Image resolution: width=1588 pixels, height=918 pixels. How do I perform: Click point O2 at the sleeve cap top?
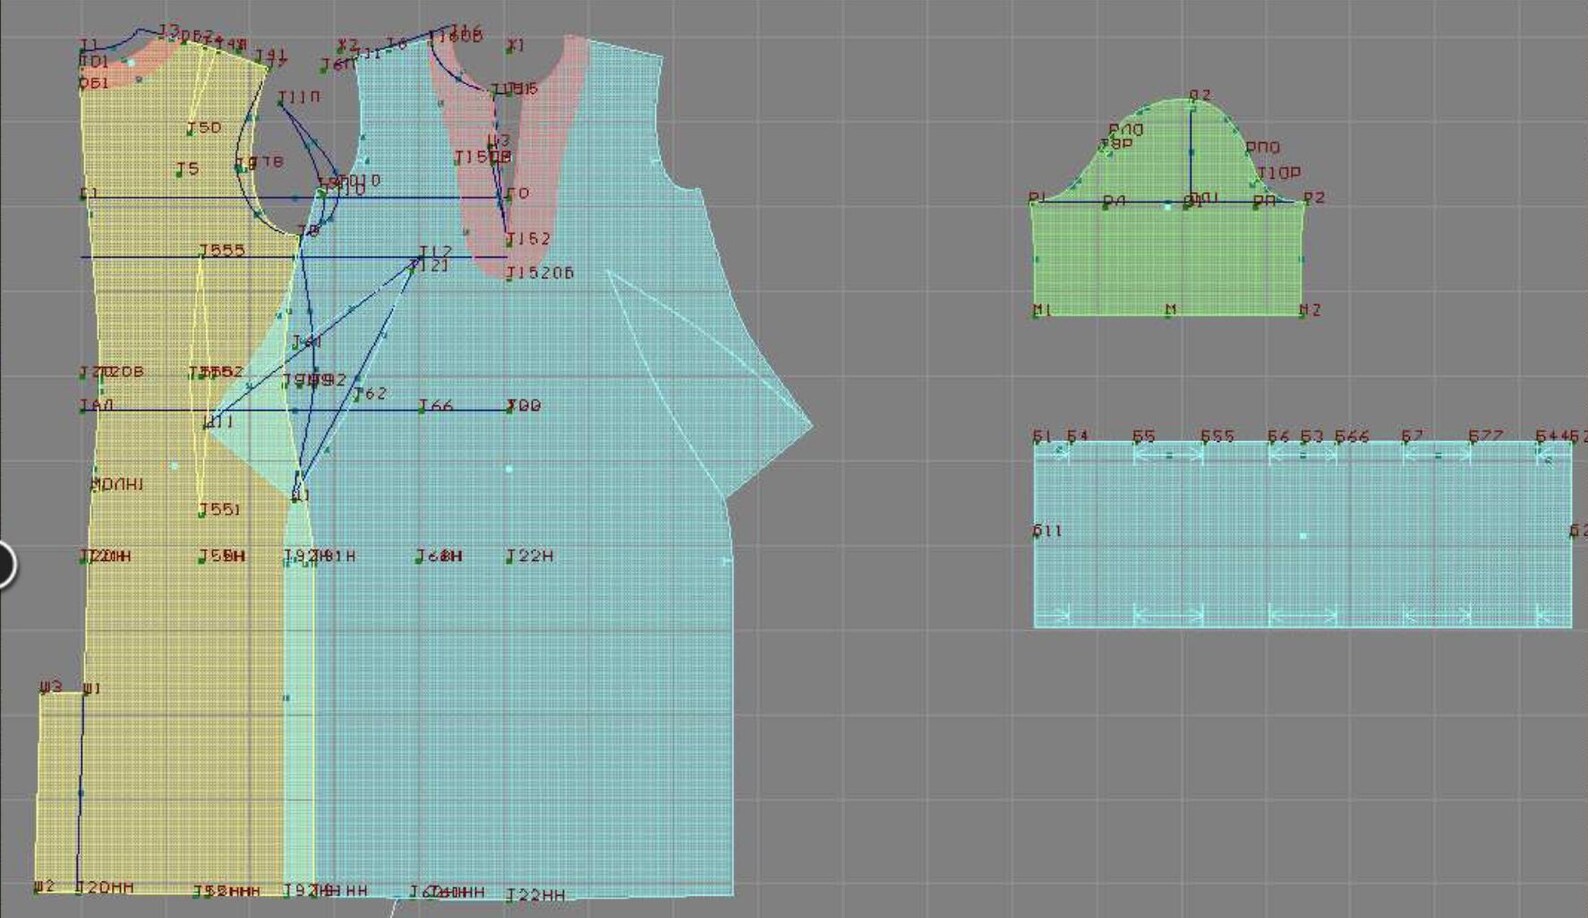point(1199,96)
